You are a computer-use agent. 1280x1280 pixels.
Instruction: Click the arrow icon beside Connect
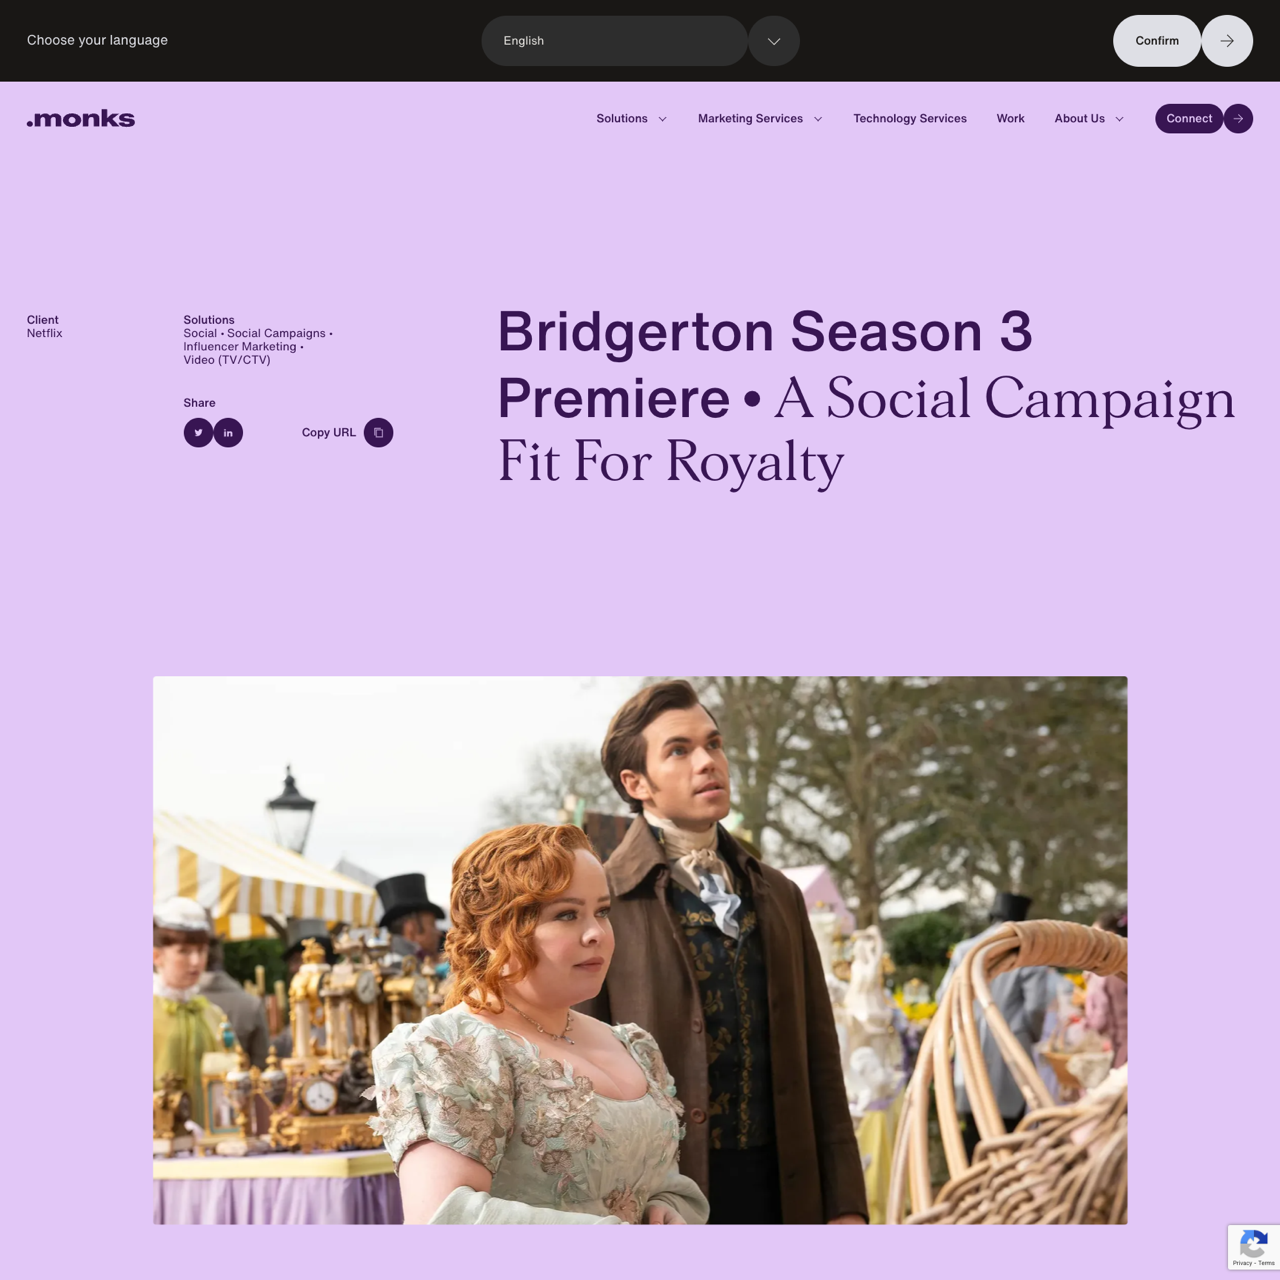[x=1238, y=118]
